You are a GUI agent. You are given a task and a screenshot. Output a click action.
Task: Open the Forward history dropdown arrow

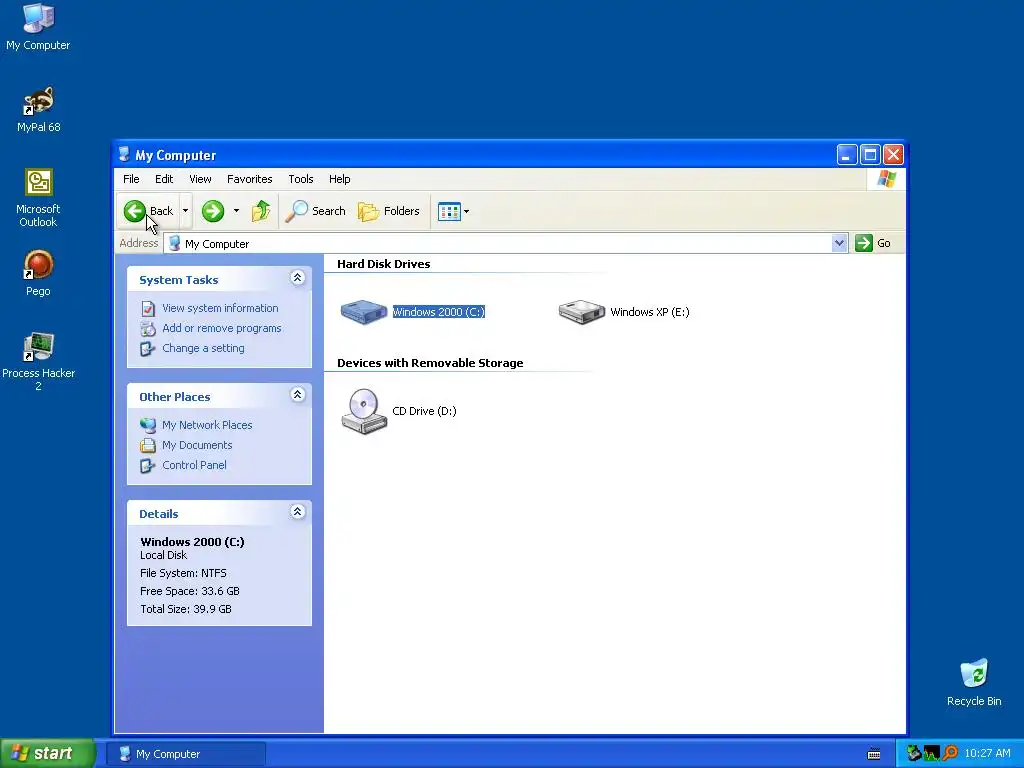pos(236,211)
